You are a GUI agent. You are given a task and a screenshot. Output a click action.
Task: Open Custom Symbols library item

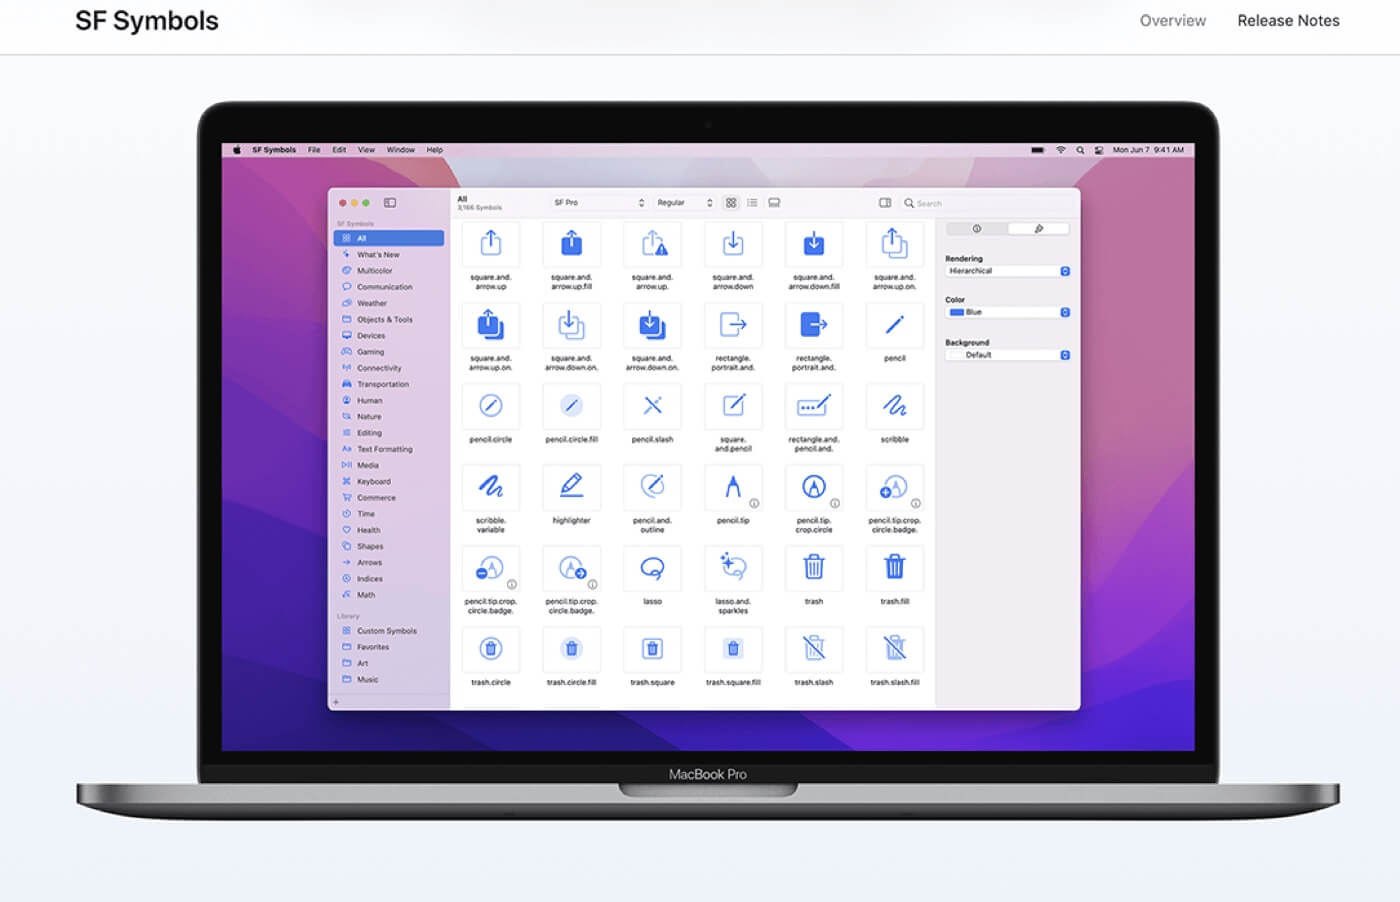[x=389, y=631]
